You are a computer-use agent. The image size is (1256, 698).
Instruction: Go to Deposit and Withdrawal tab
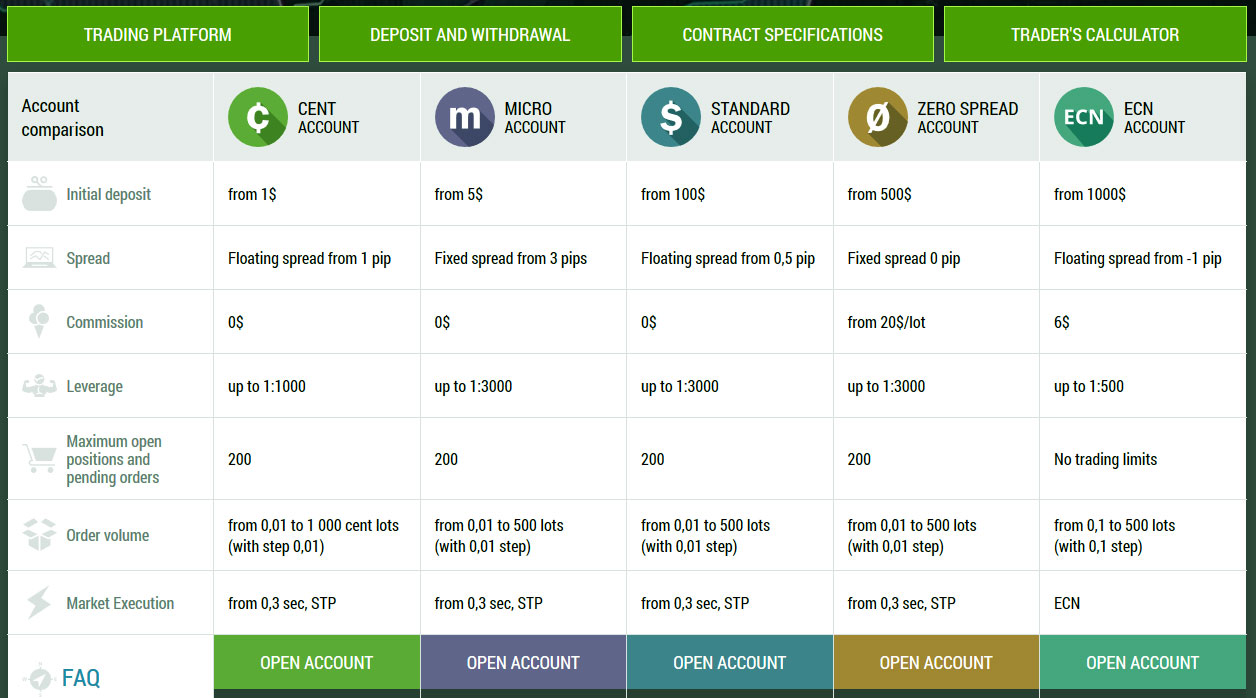tap(470, 35)
